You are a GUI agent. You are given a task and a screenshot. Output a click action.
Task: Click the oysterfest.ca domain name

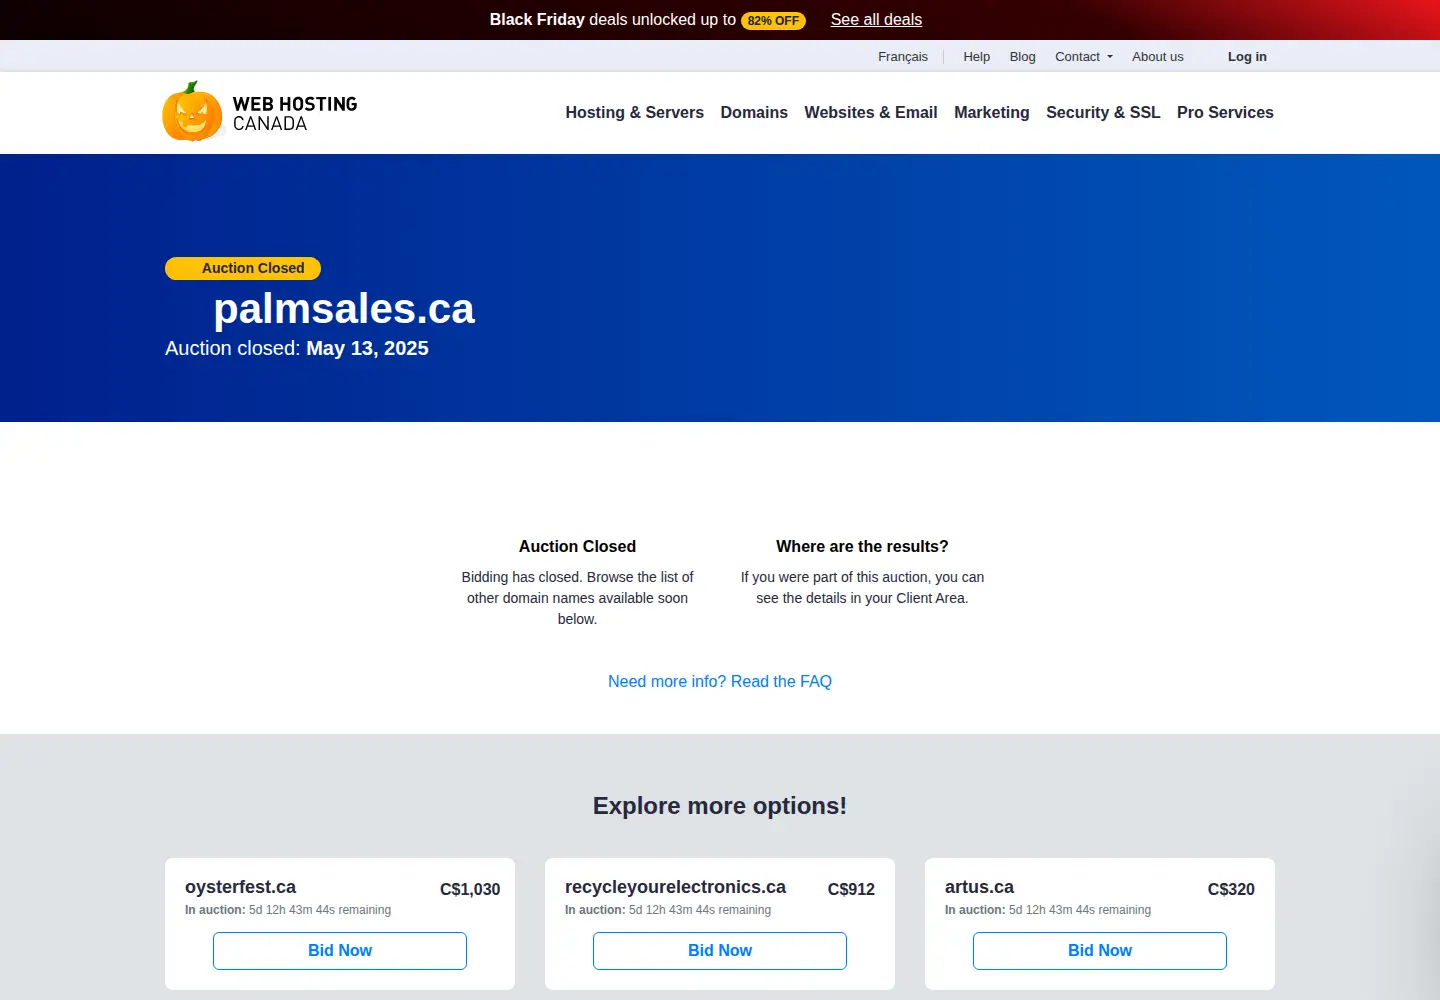pos(240,887)
